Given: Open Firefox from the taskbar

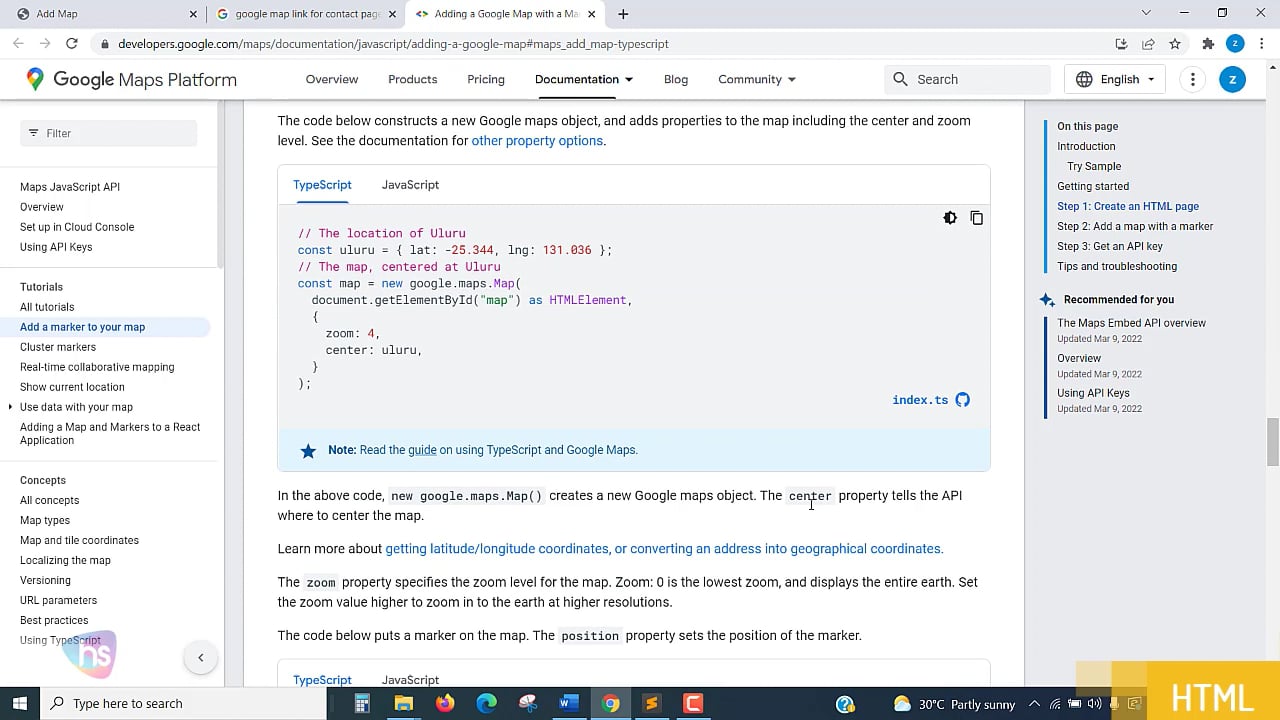Looking at the screenshot, I should [x=445, y=704].
